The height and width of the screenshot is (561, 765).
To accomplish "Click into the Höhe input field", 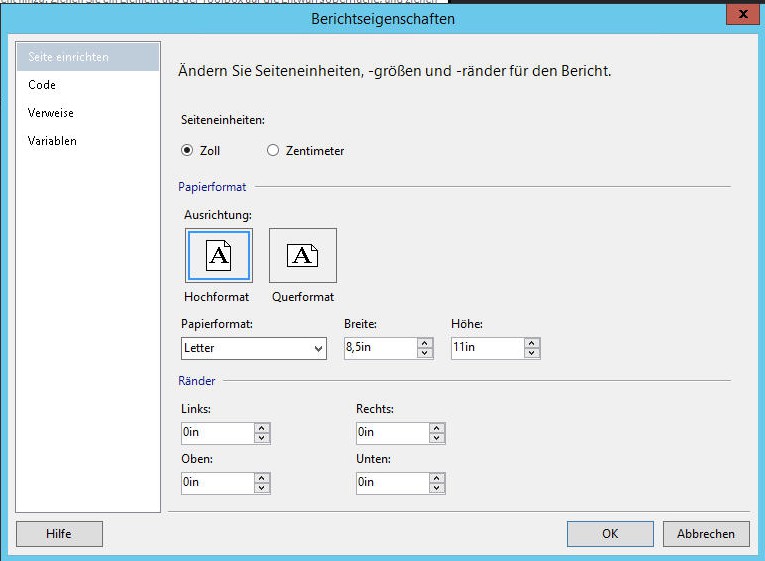I will 488,348.
